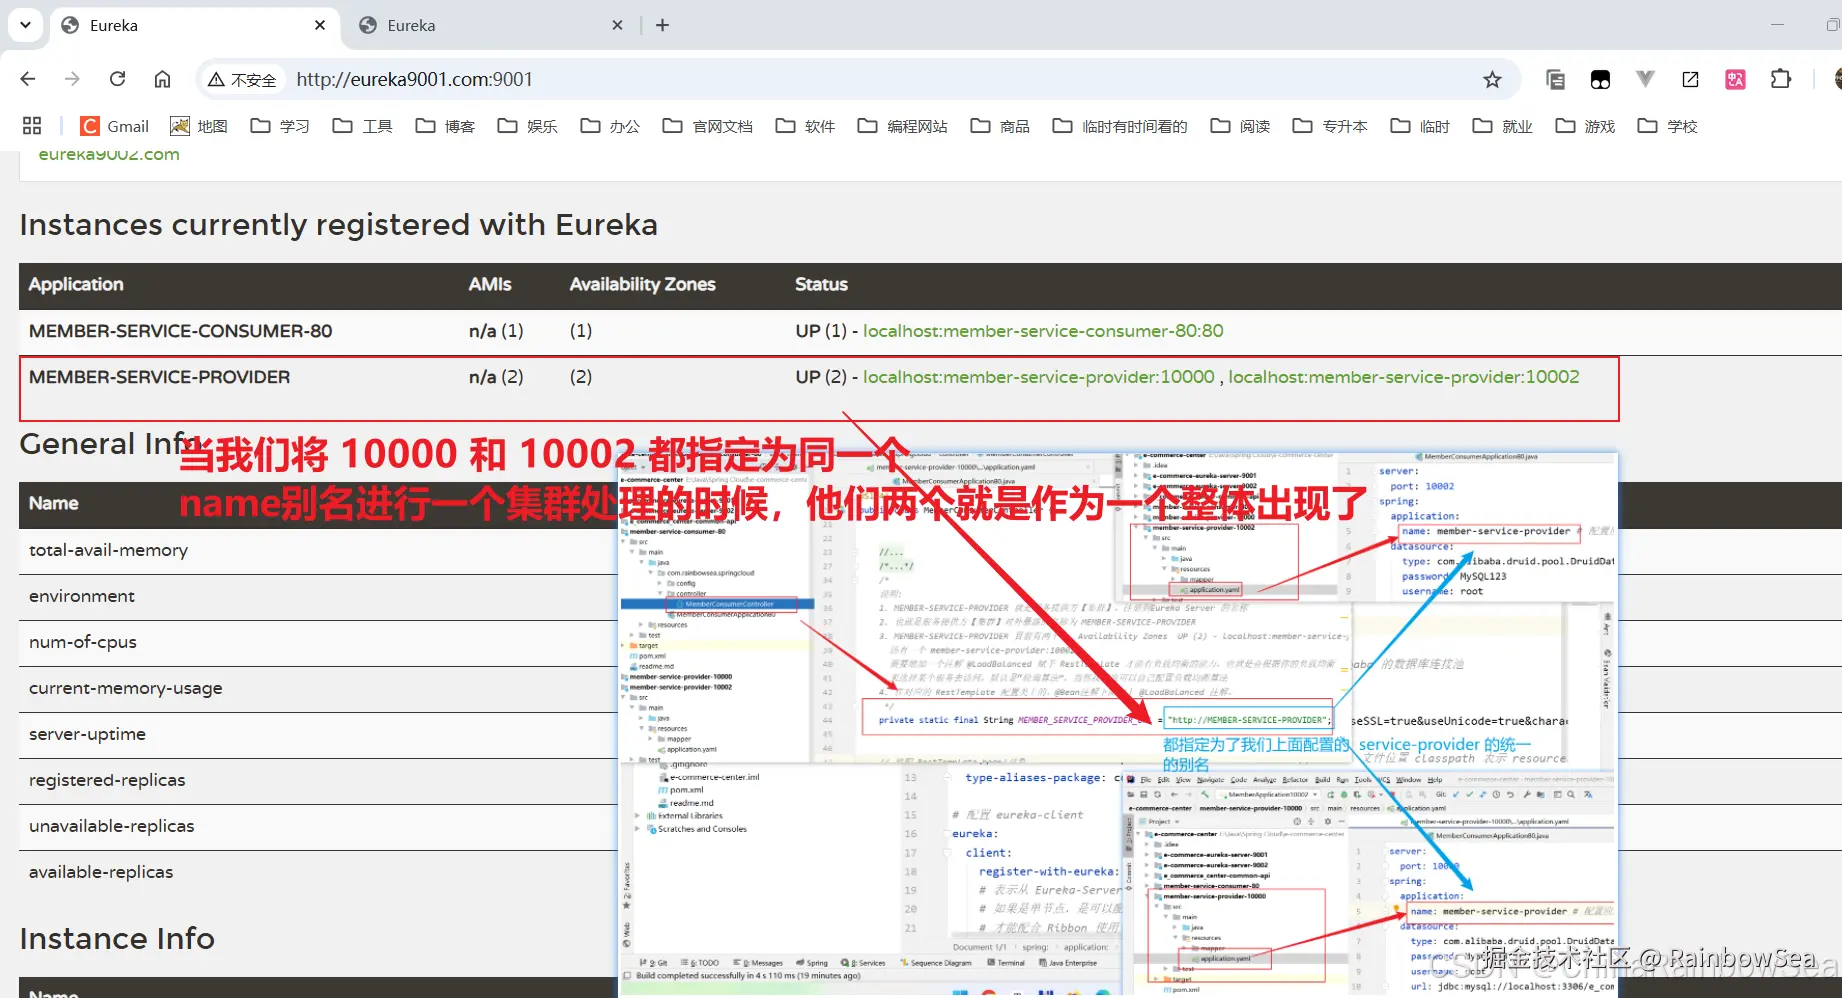1842x998 pixels.
Task: Open the 专升本 bookmark folder
Action: [1330, 126]
